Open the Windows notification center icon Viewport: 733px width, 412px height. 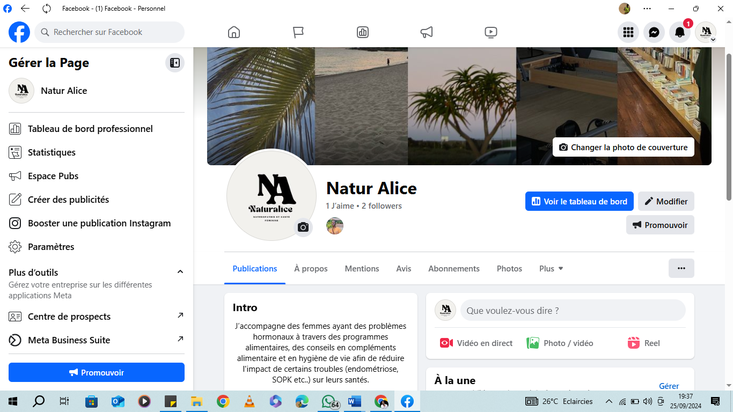pyautogui.click(x=715, y=401)
